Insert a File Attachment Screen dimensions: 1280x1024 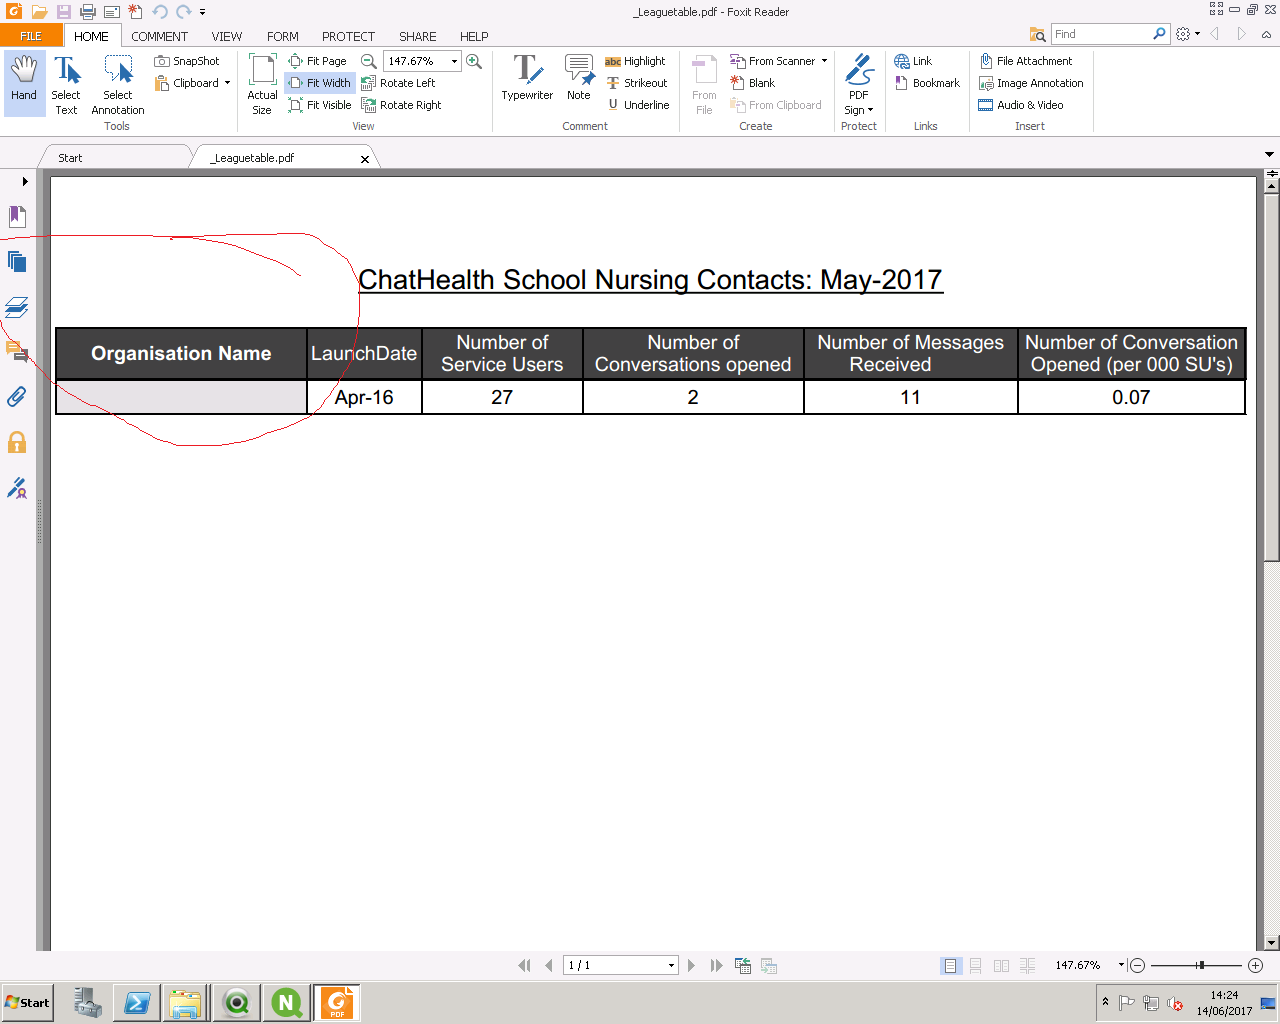pos(1026,61)
